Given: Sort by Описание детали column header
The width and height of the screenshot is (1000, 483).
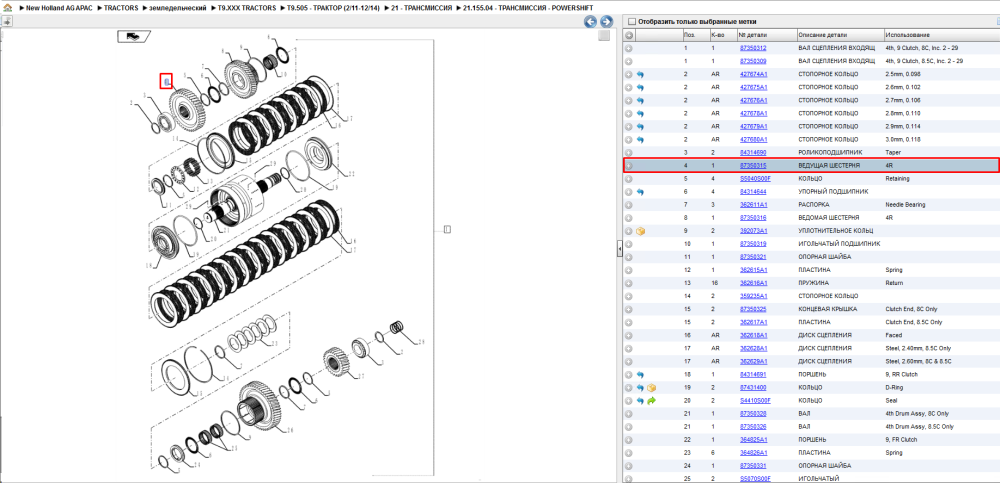Looking at the screenshot, I should (840, 35).
